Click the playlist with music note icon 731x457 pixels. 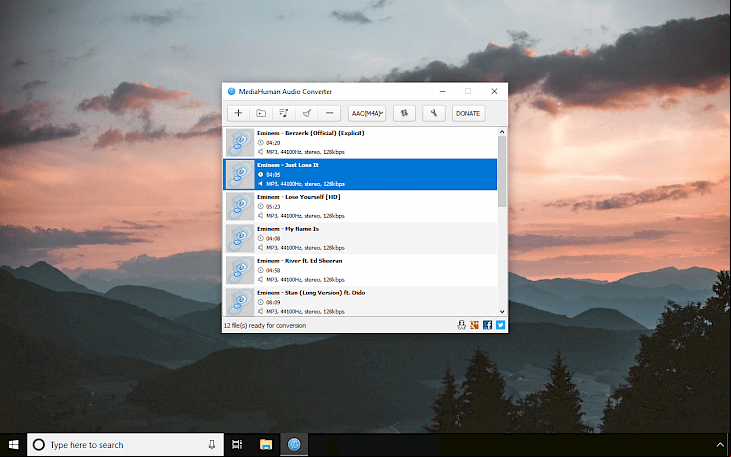[284, 113]
